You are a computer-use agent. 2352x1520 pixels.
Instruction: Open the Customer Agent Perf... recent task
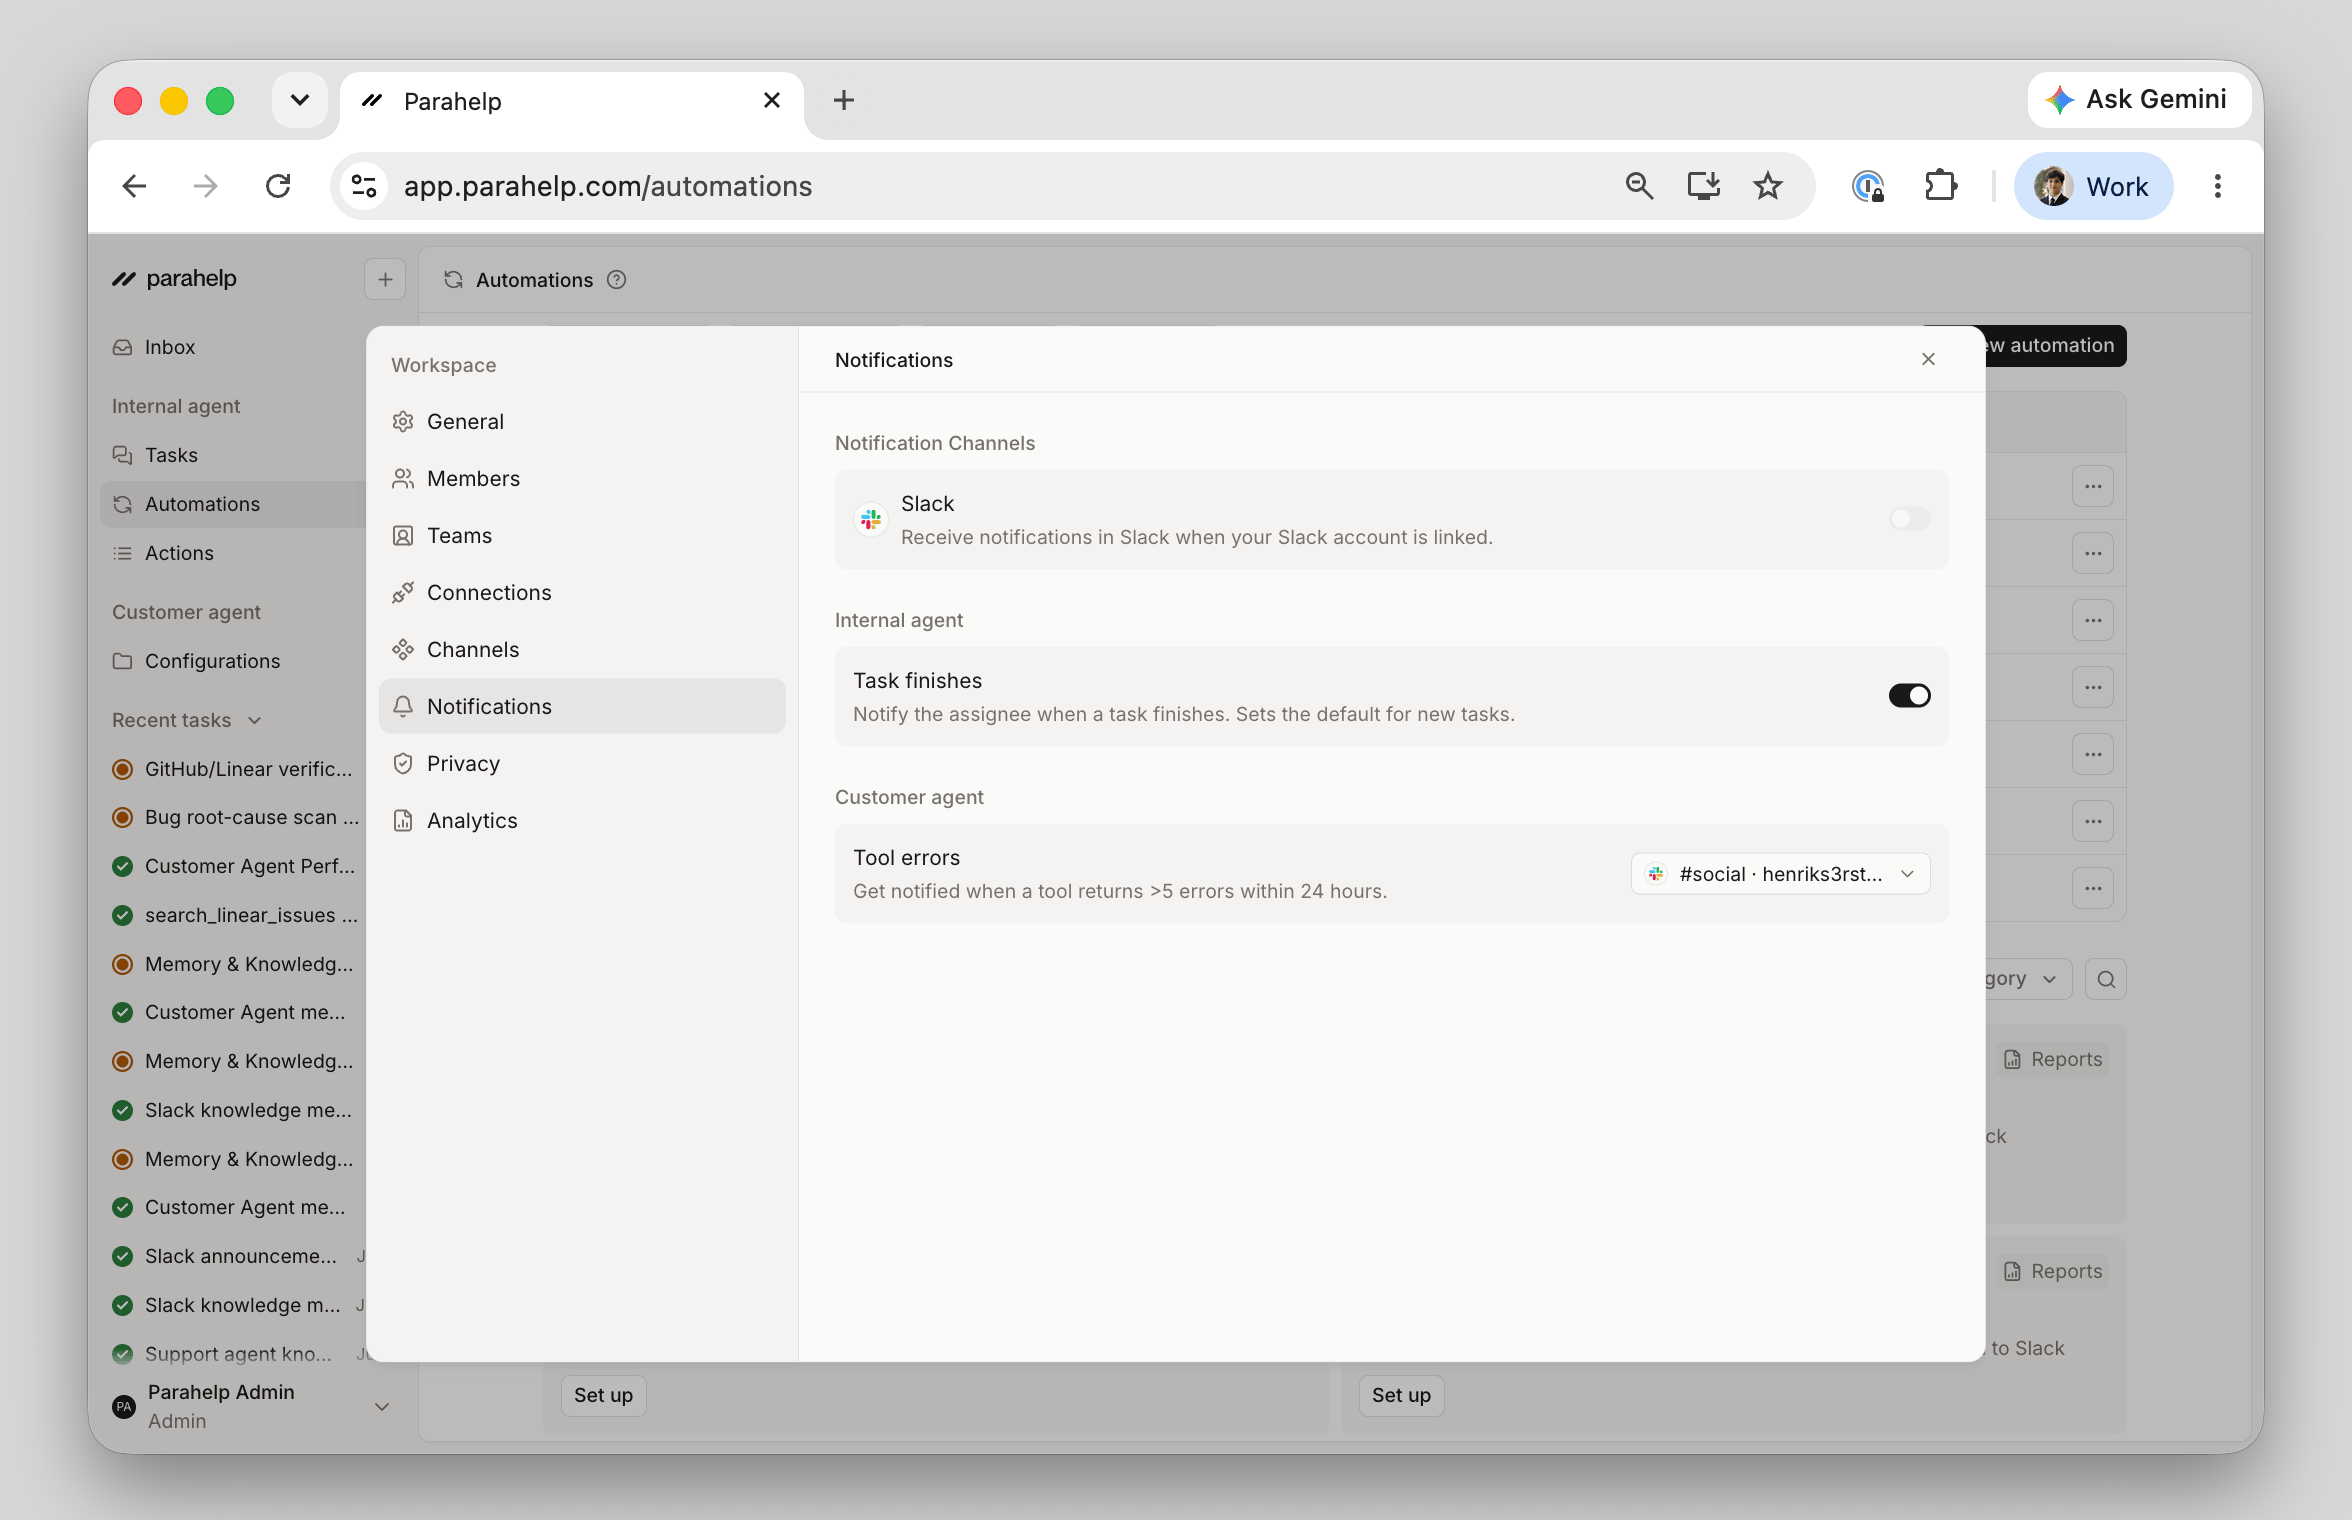pyautogui.click(x=234, y=866)
